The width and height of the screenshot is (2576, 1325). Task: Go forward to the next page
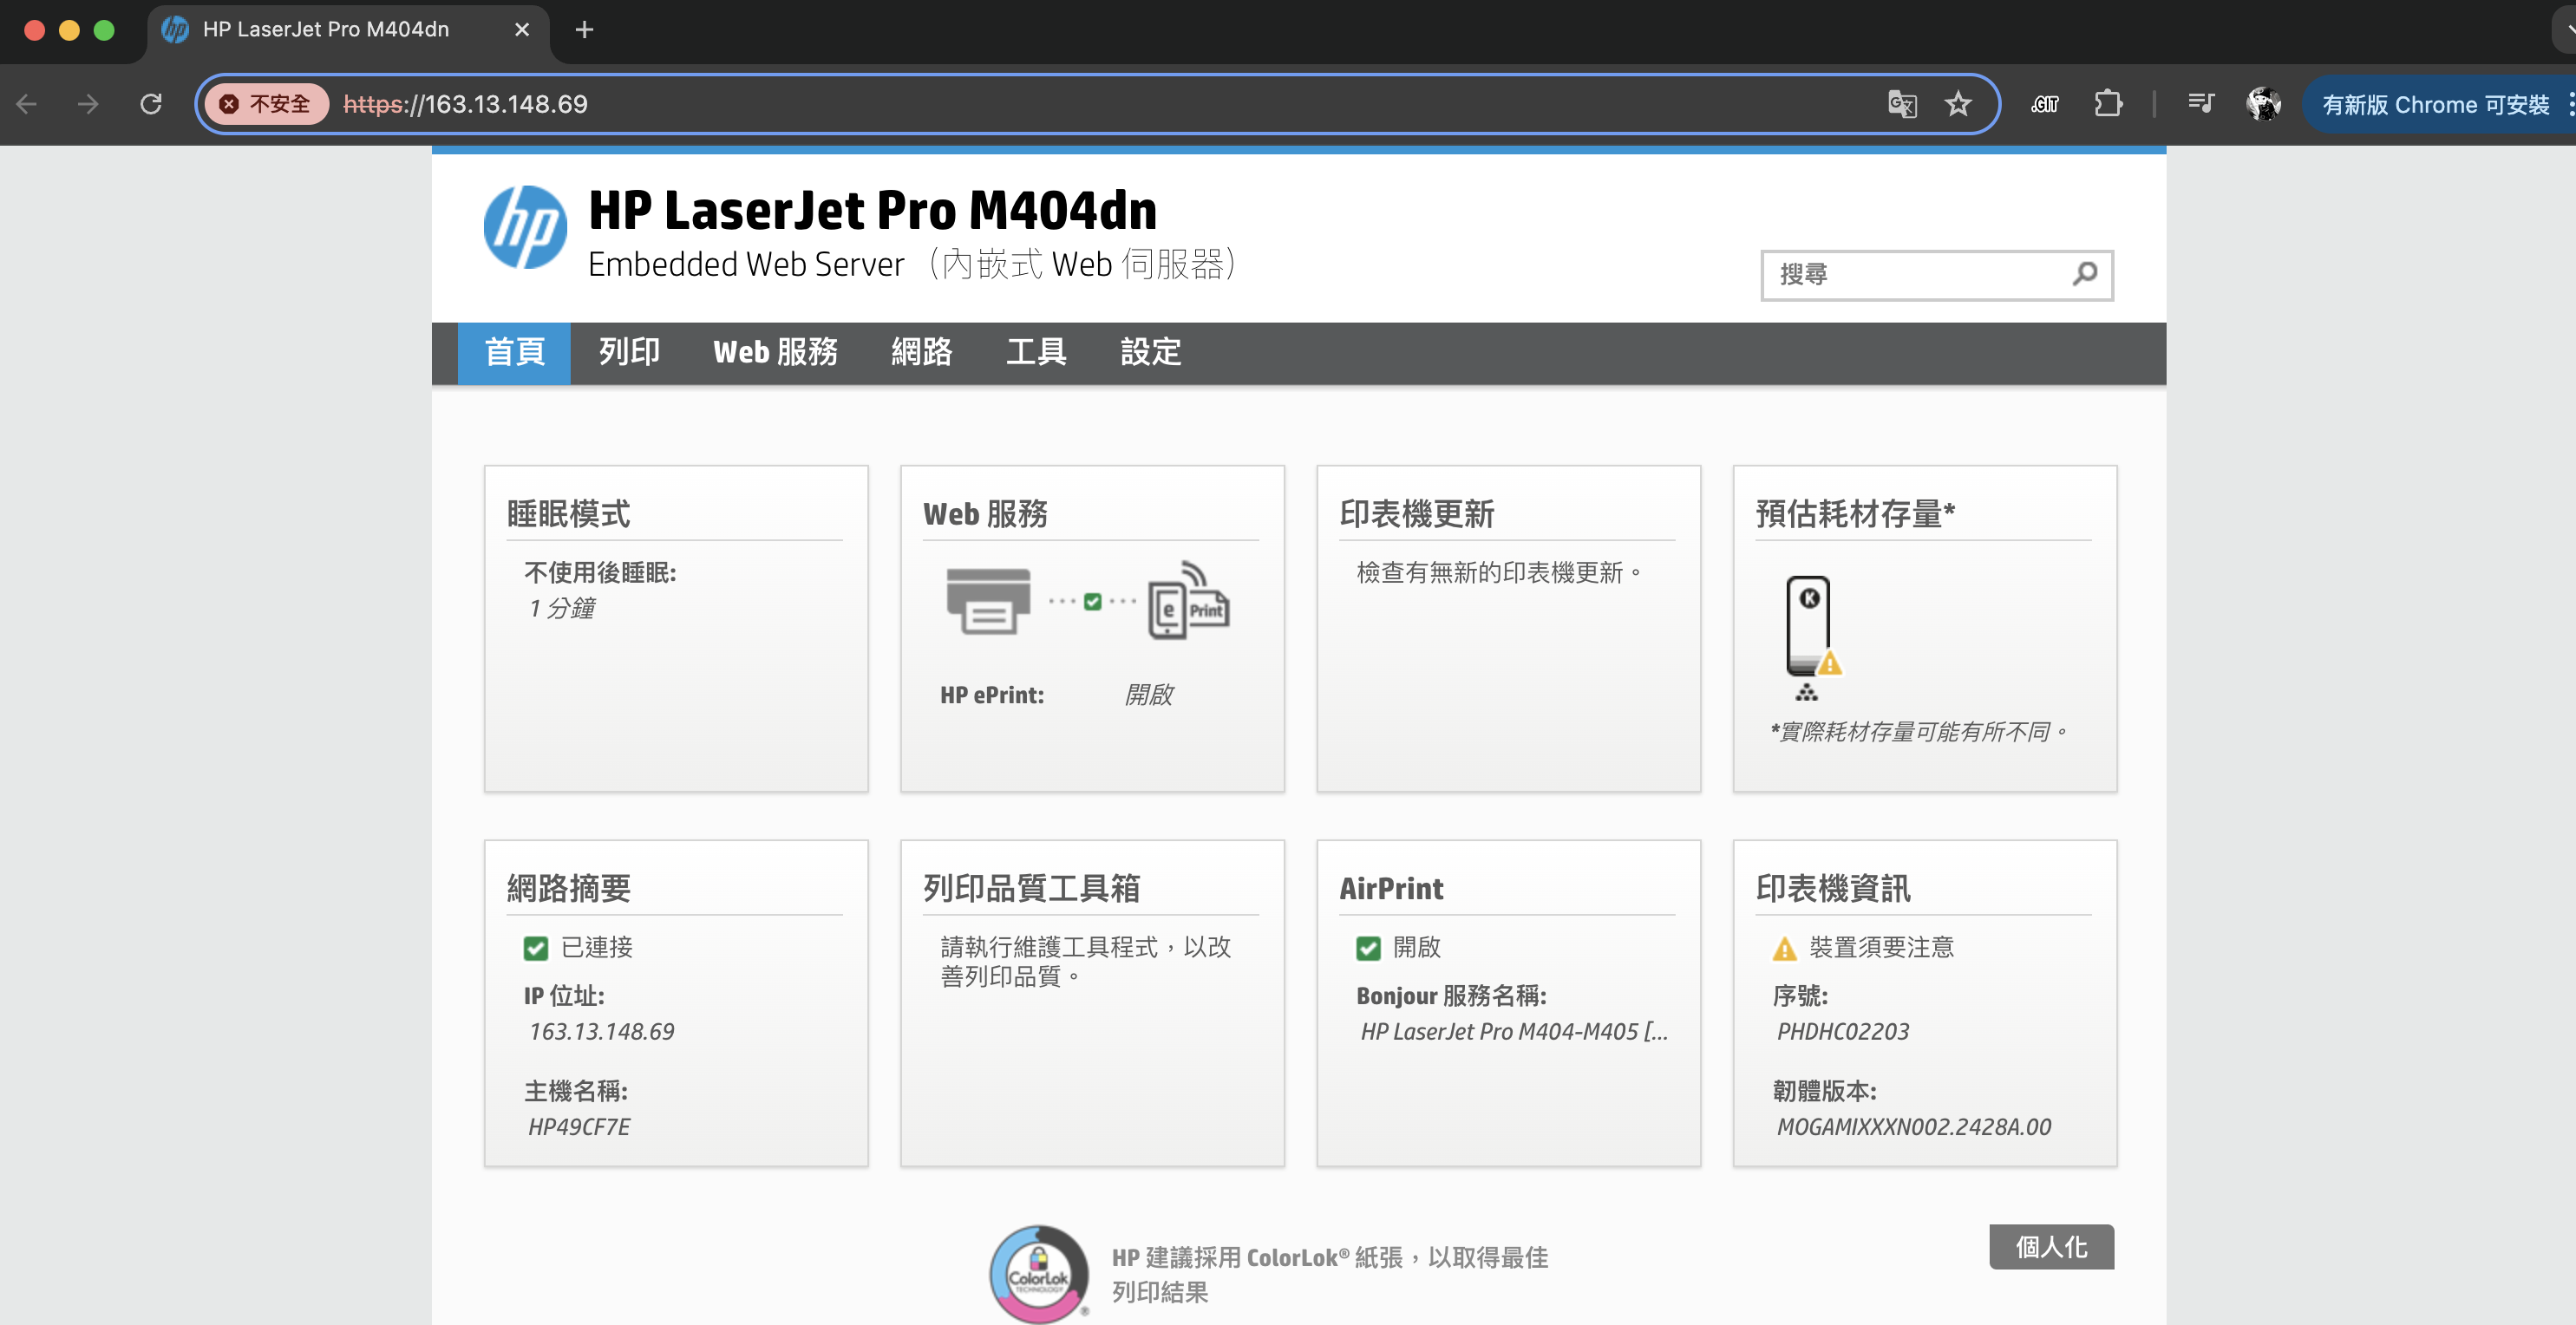coord(88,104)
